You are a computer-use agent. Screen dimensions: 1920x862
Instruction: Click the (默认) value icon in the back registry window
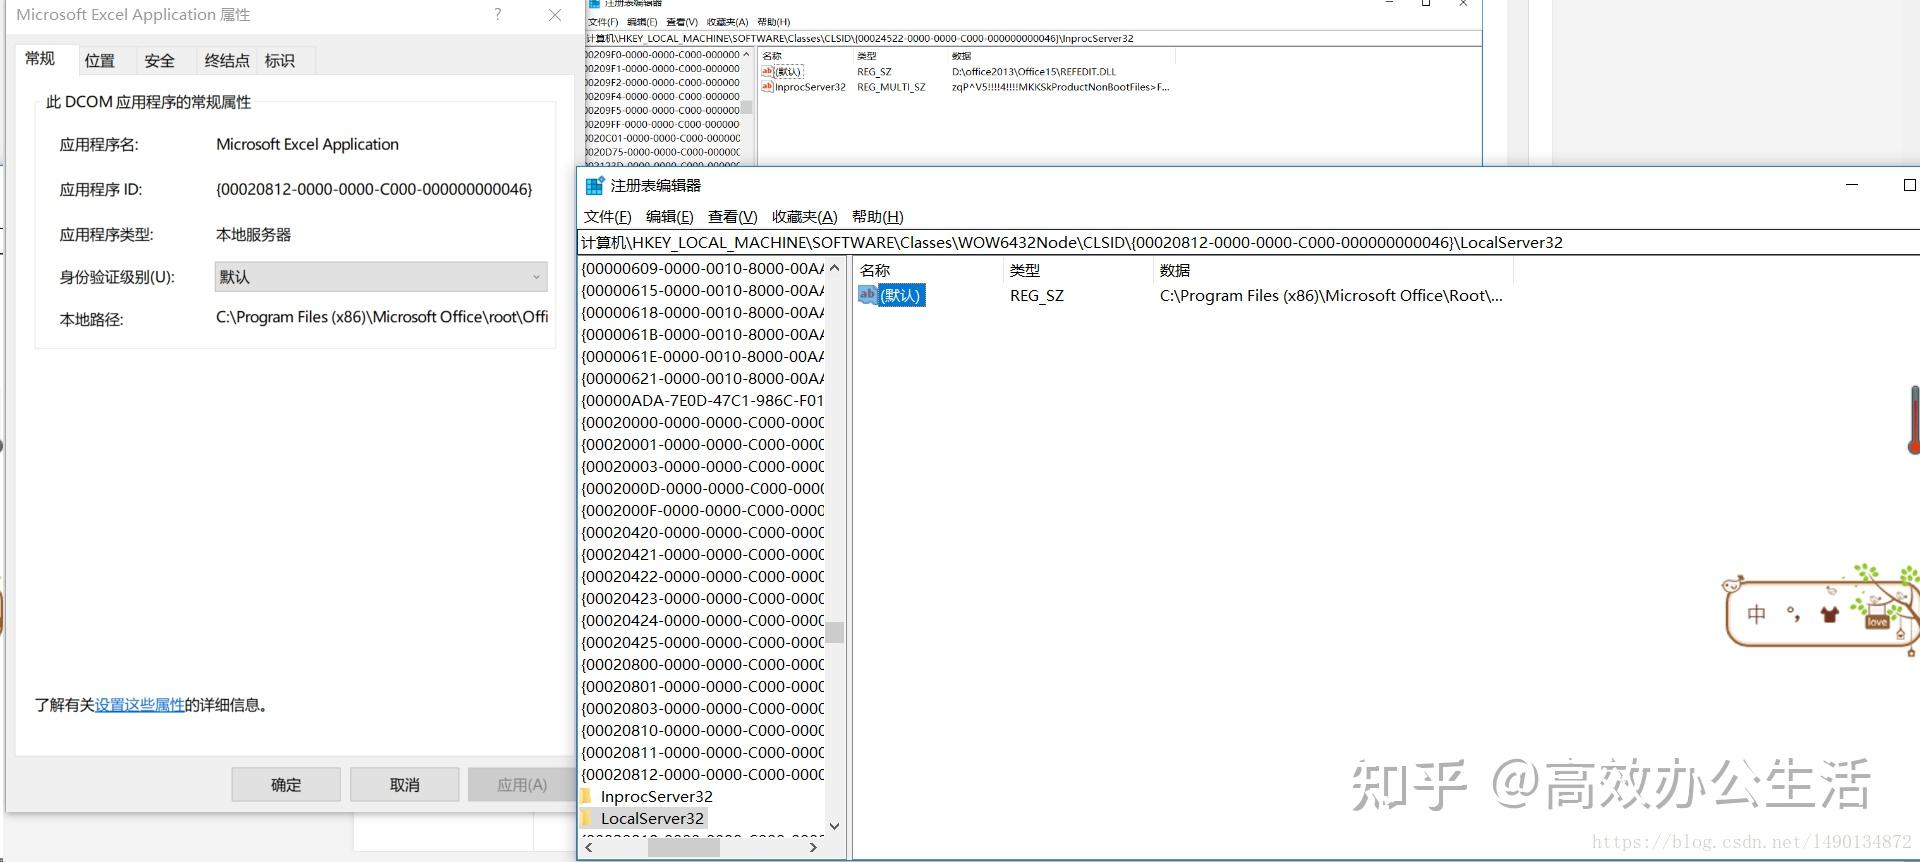(x=767, y=71)
